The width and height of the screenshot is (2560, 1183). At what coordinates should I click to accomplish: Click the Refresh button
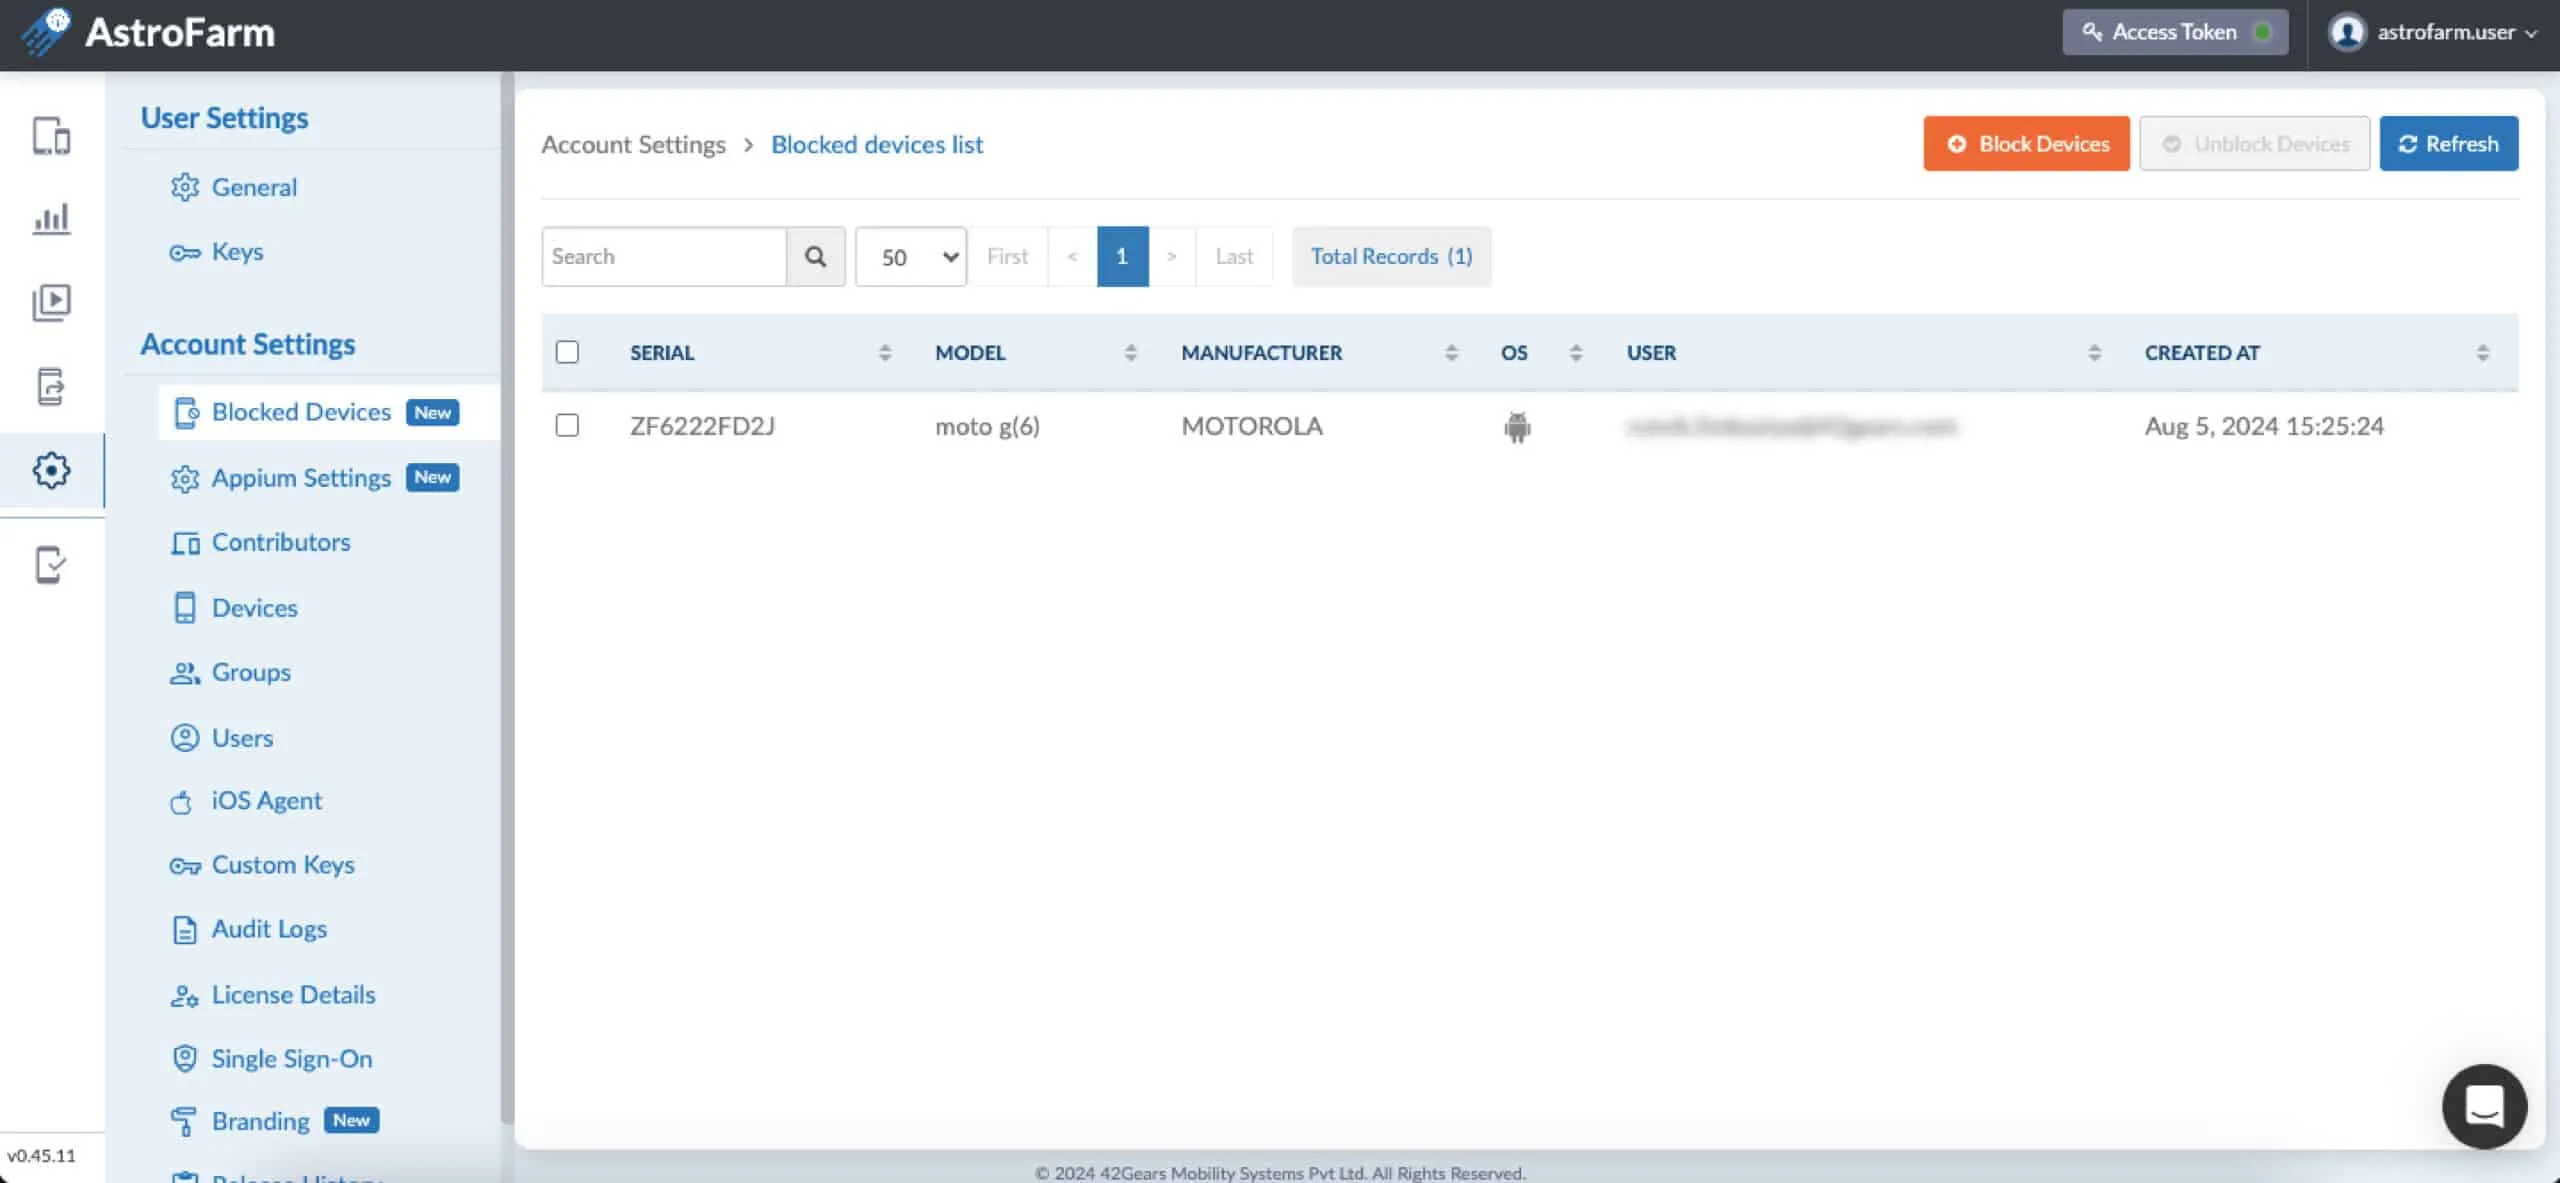click(2448, 144)
